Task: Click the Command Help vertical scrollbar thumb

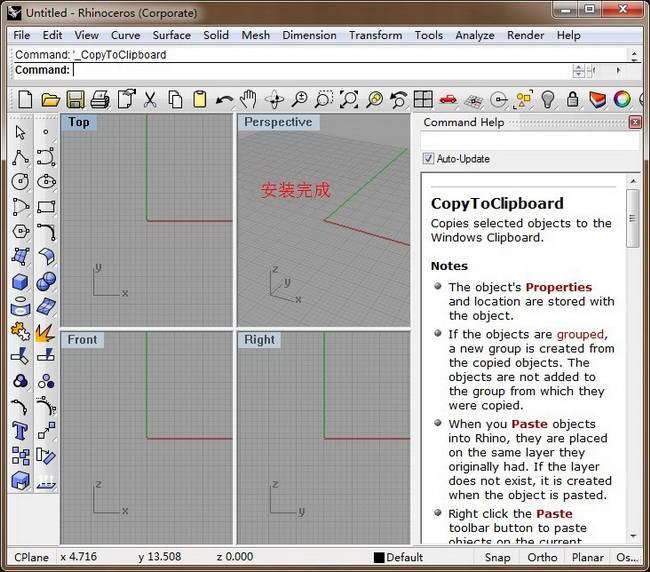Action: (633, 218)
